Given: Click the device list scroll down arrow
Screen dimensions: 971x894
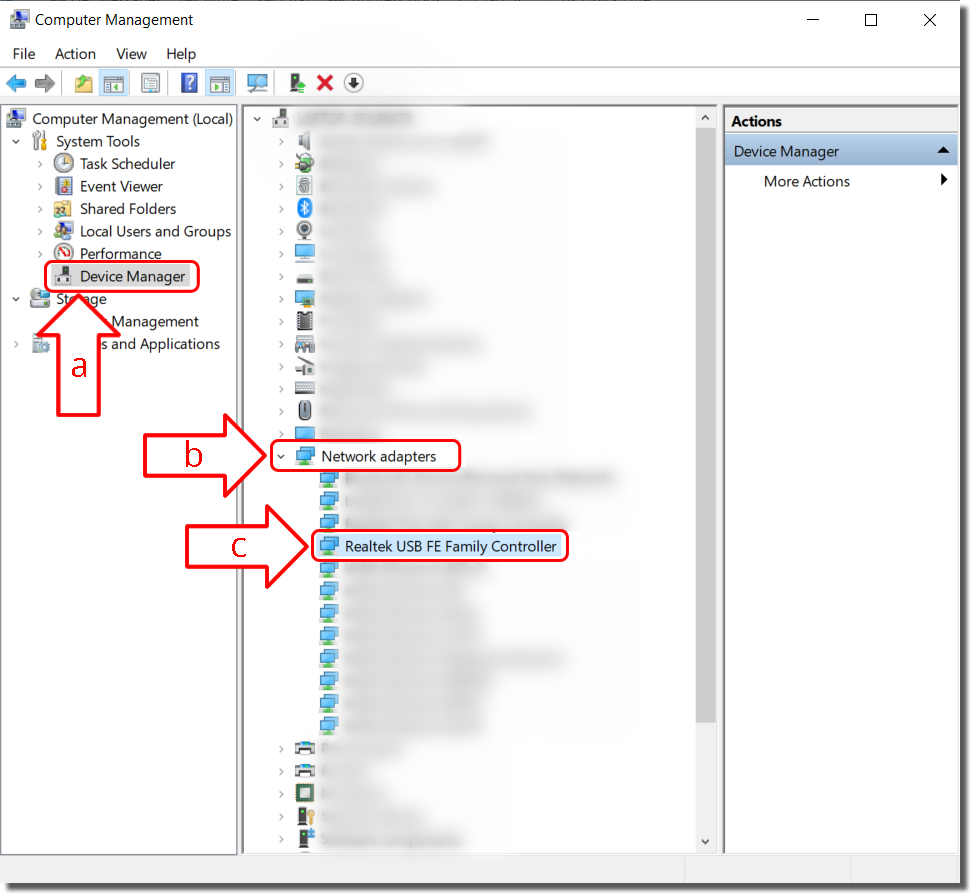Looking at the screenshot, I should pos(705,842).
